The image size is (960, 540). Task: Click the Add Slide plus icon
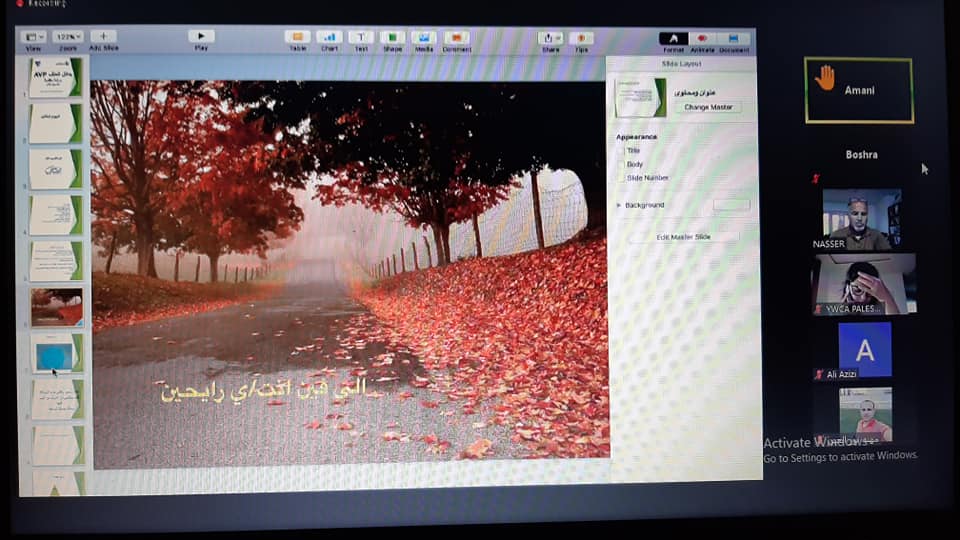[103, 37]
